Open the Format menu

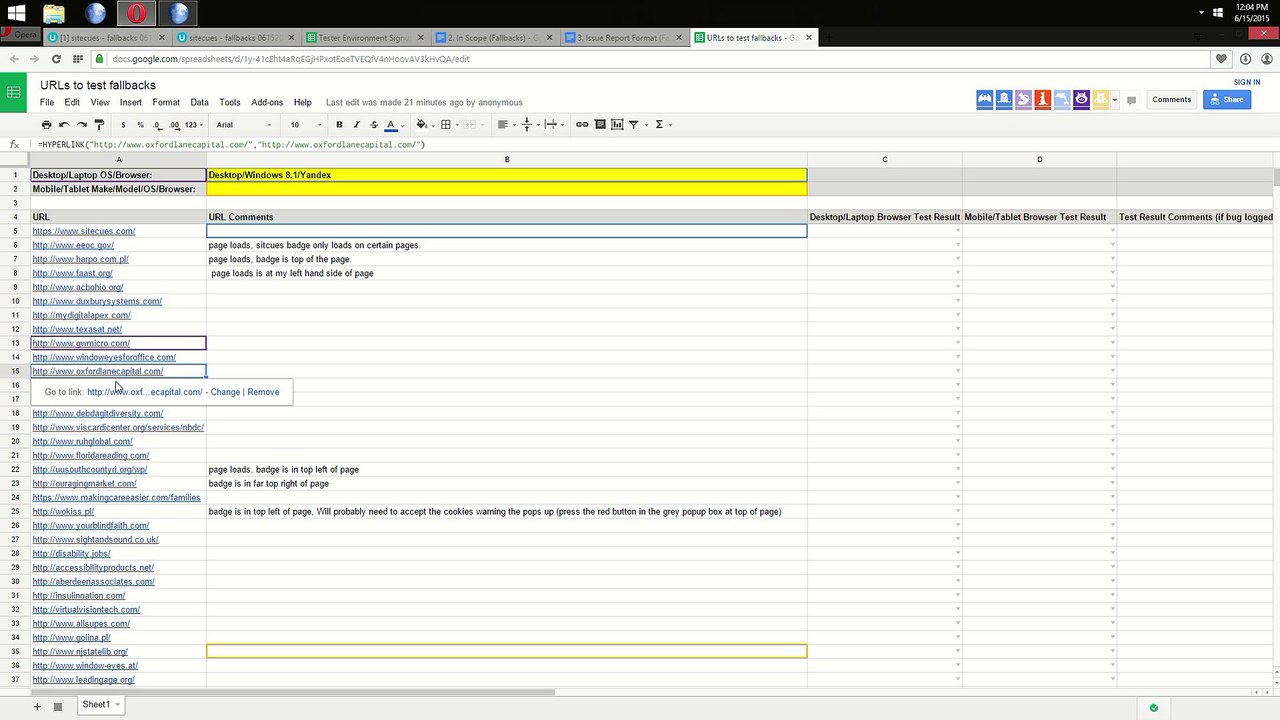coord(166,102)
